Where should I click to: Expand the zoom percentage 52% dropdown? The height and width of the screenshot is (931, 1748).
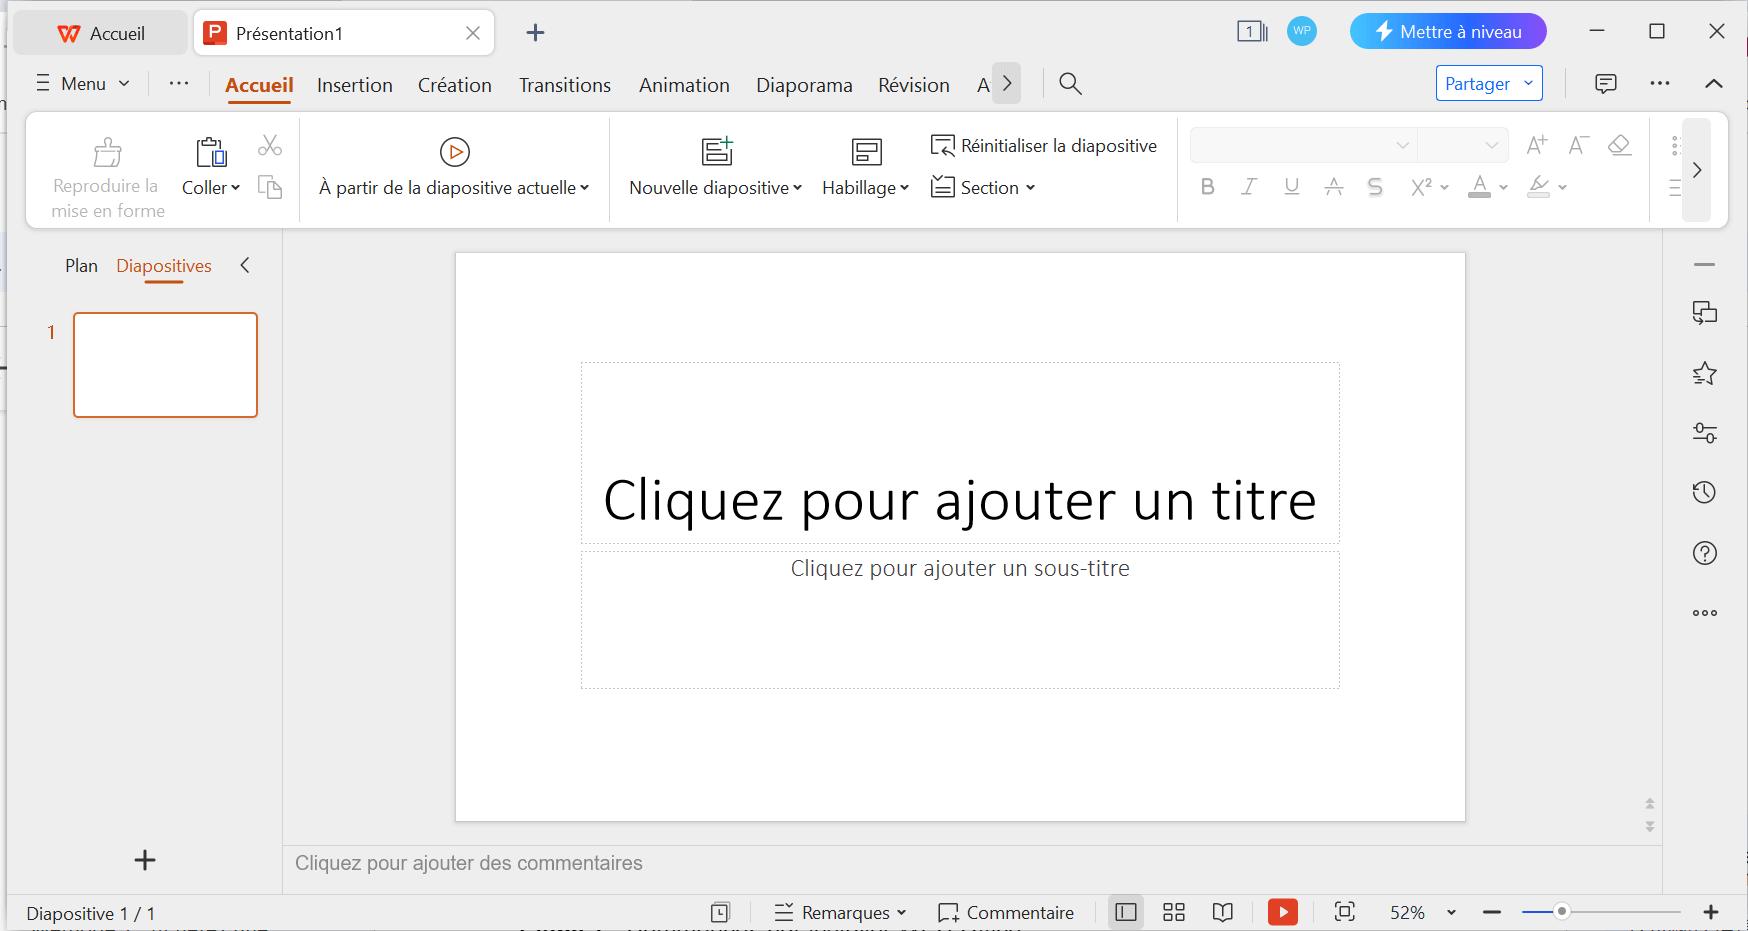click(1451, 913)
